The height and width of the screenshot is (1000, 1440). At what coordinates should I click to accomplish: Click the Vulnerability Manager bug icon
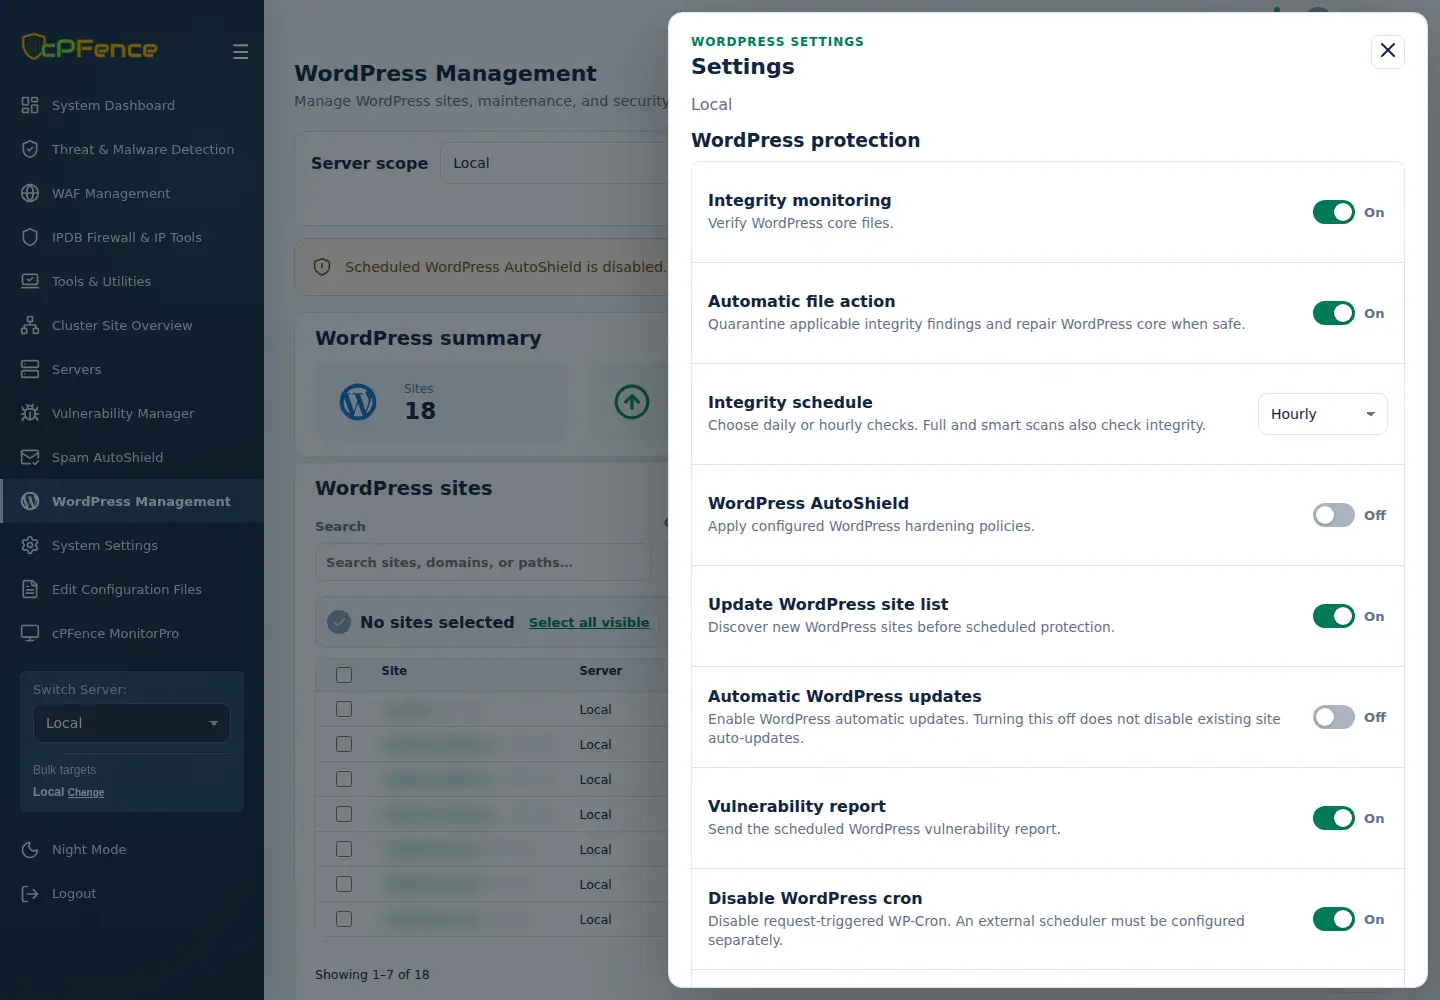click(x=30, y=413)
